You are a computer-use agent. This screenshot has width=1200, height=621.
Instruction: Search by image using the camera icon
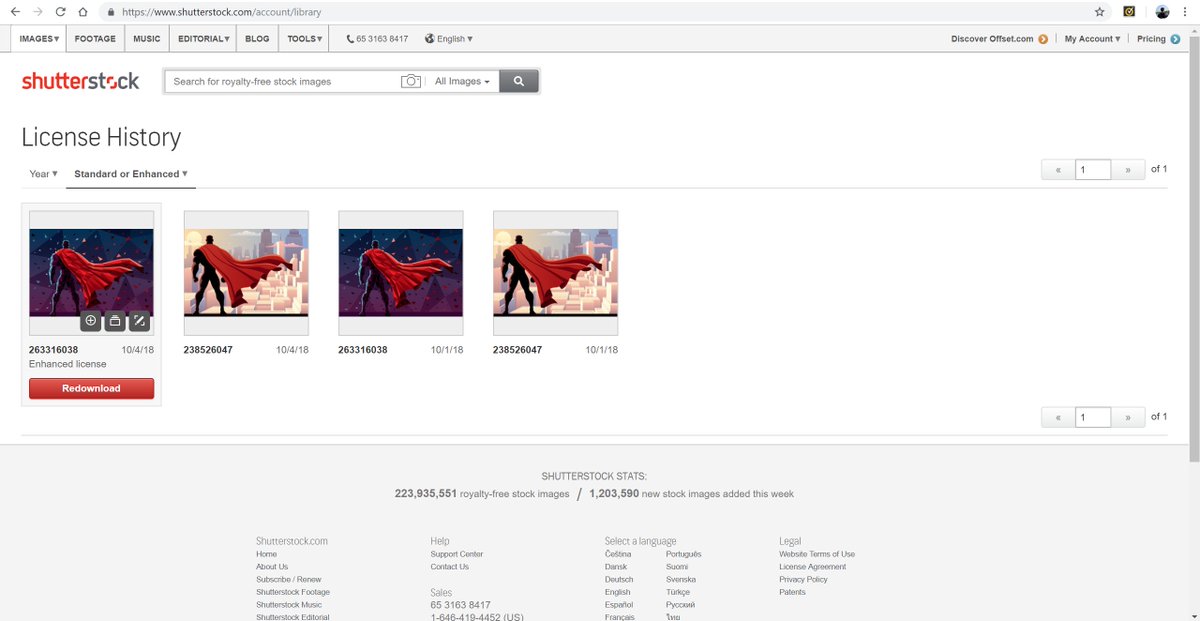pos(410,81)
